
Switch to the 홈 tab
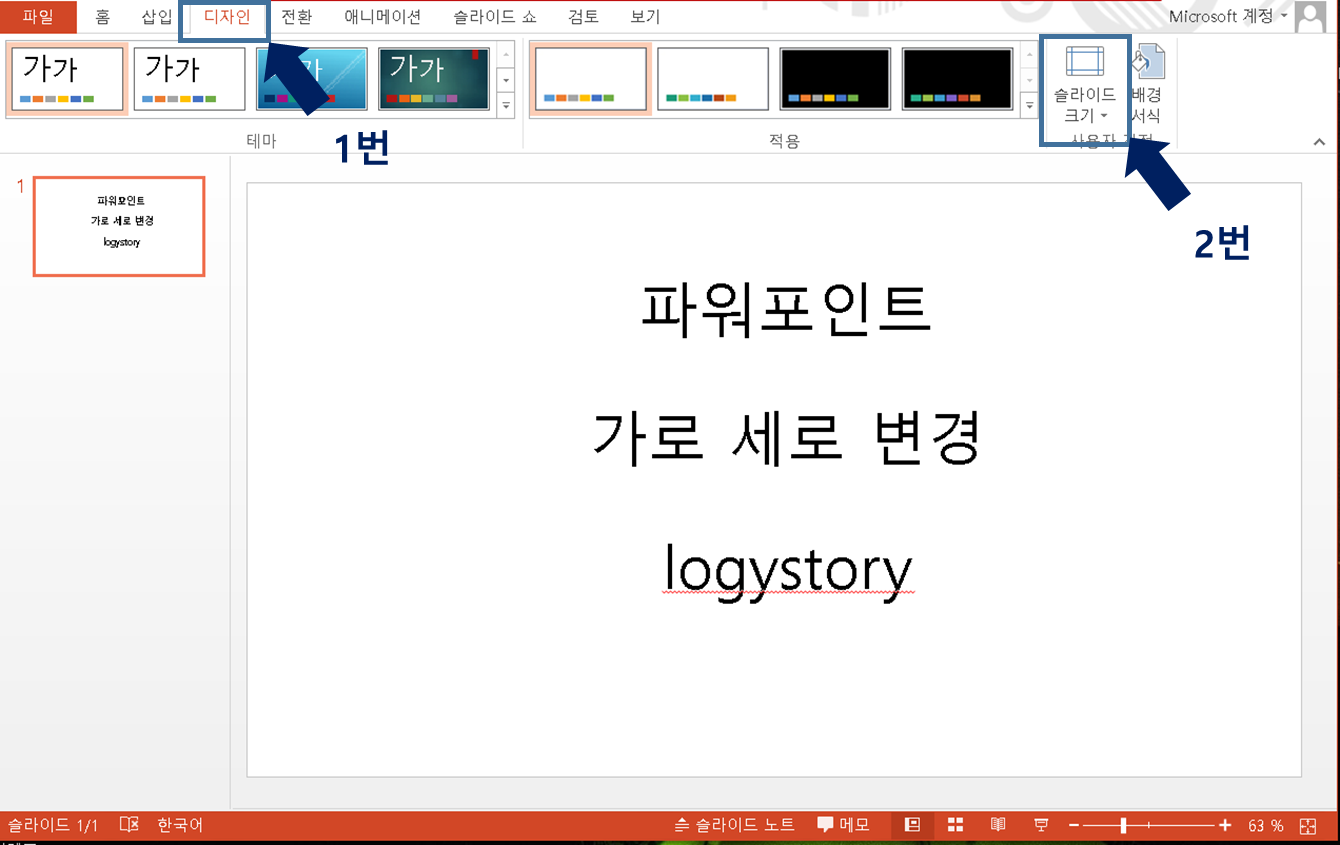[103, 17]
